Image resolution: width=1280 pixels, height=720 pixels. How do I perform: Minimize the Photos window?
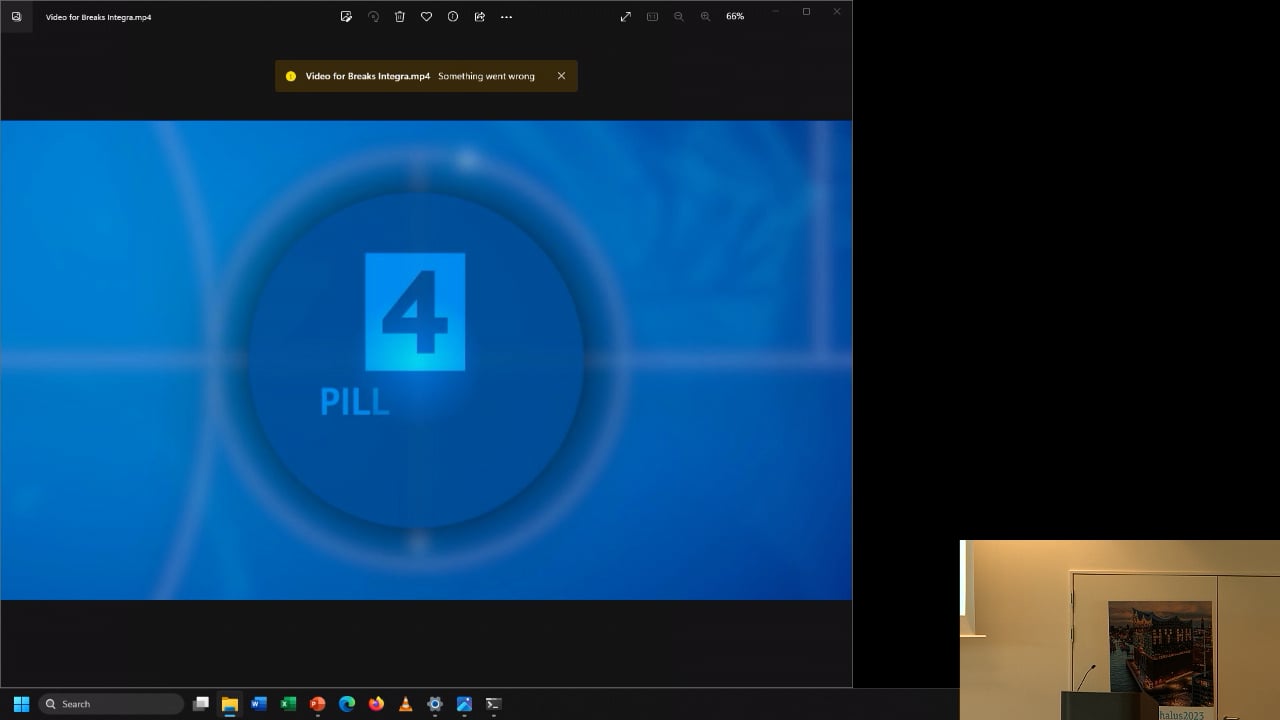coord(775,12)
